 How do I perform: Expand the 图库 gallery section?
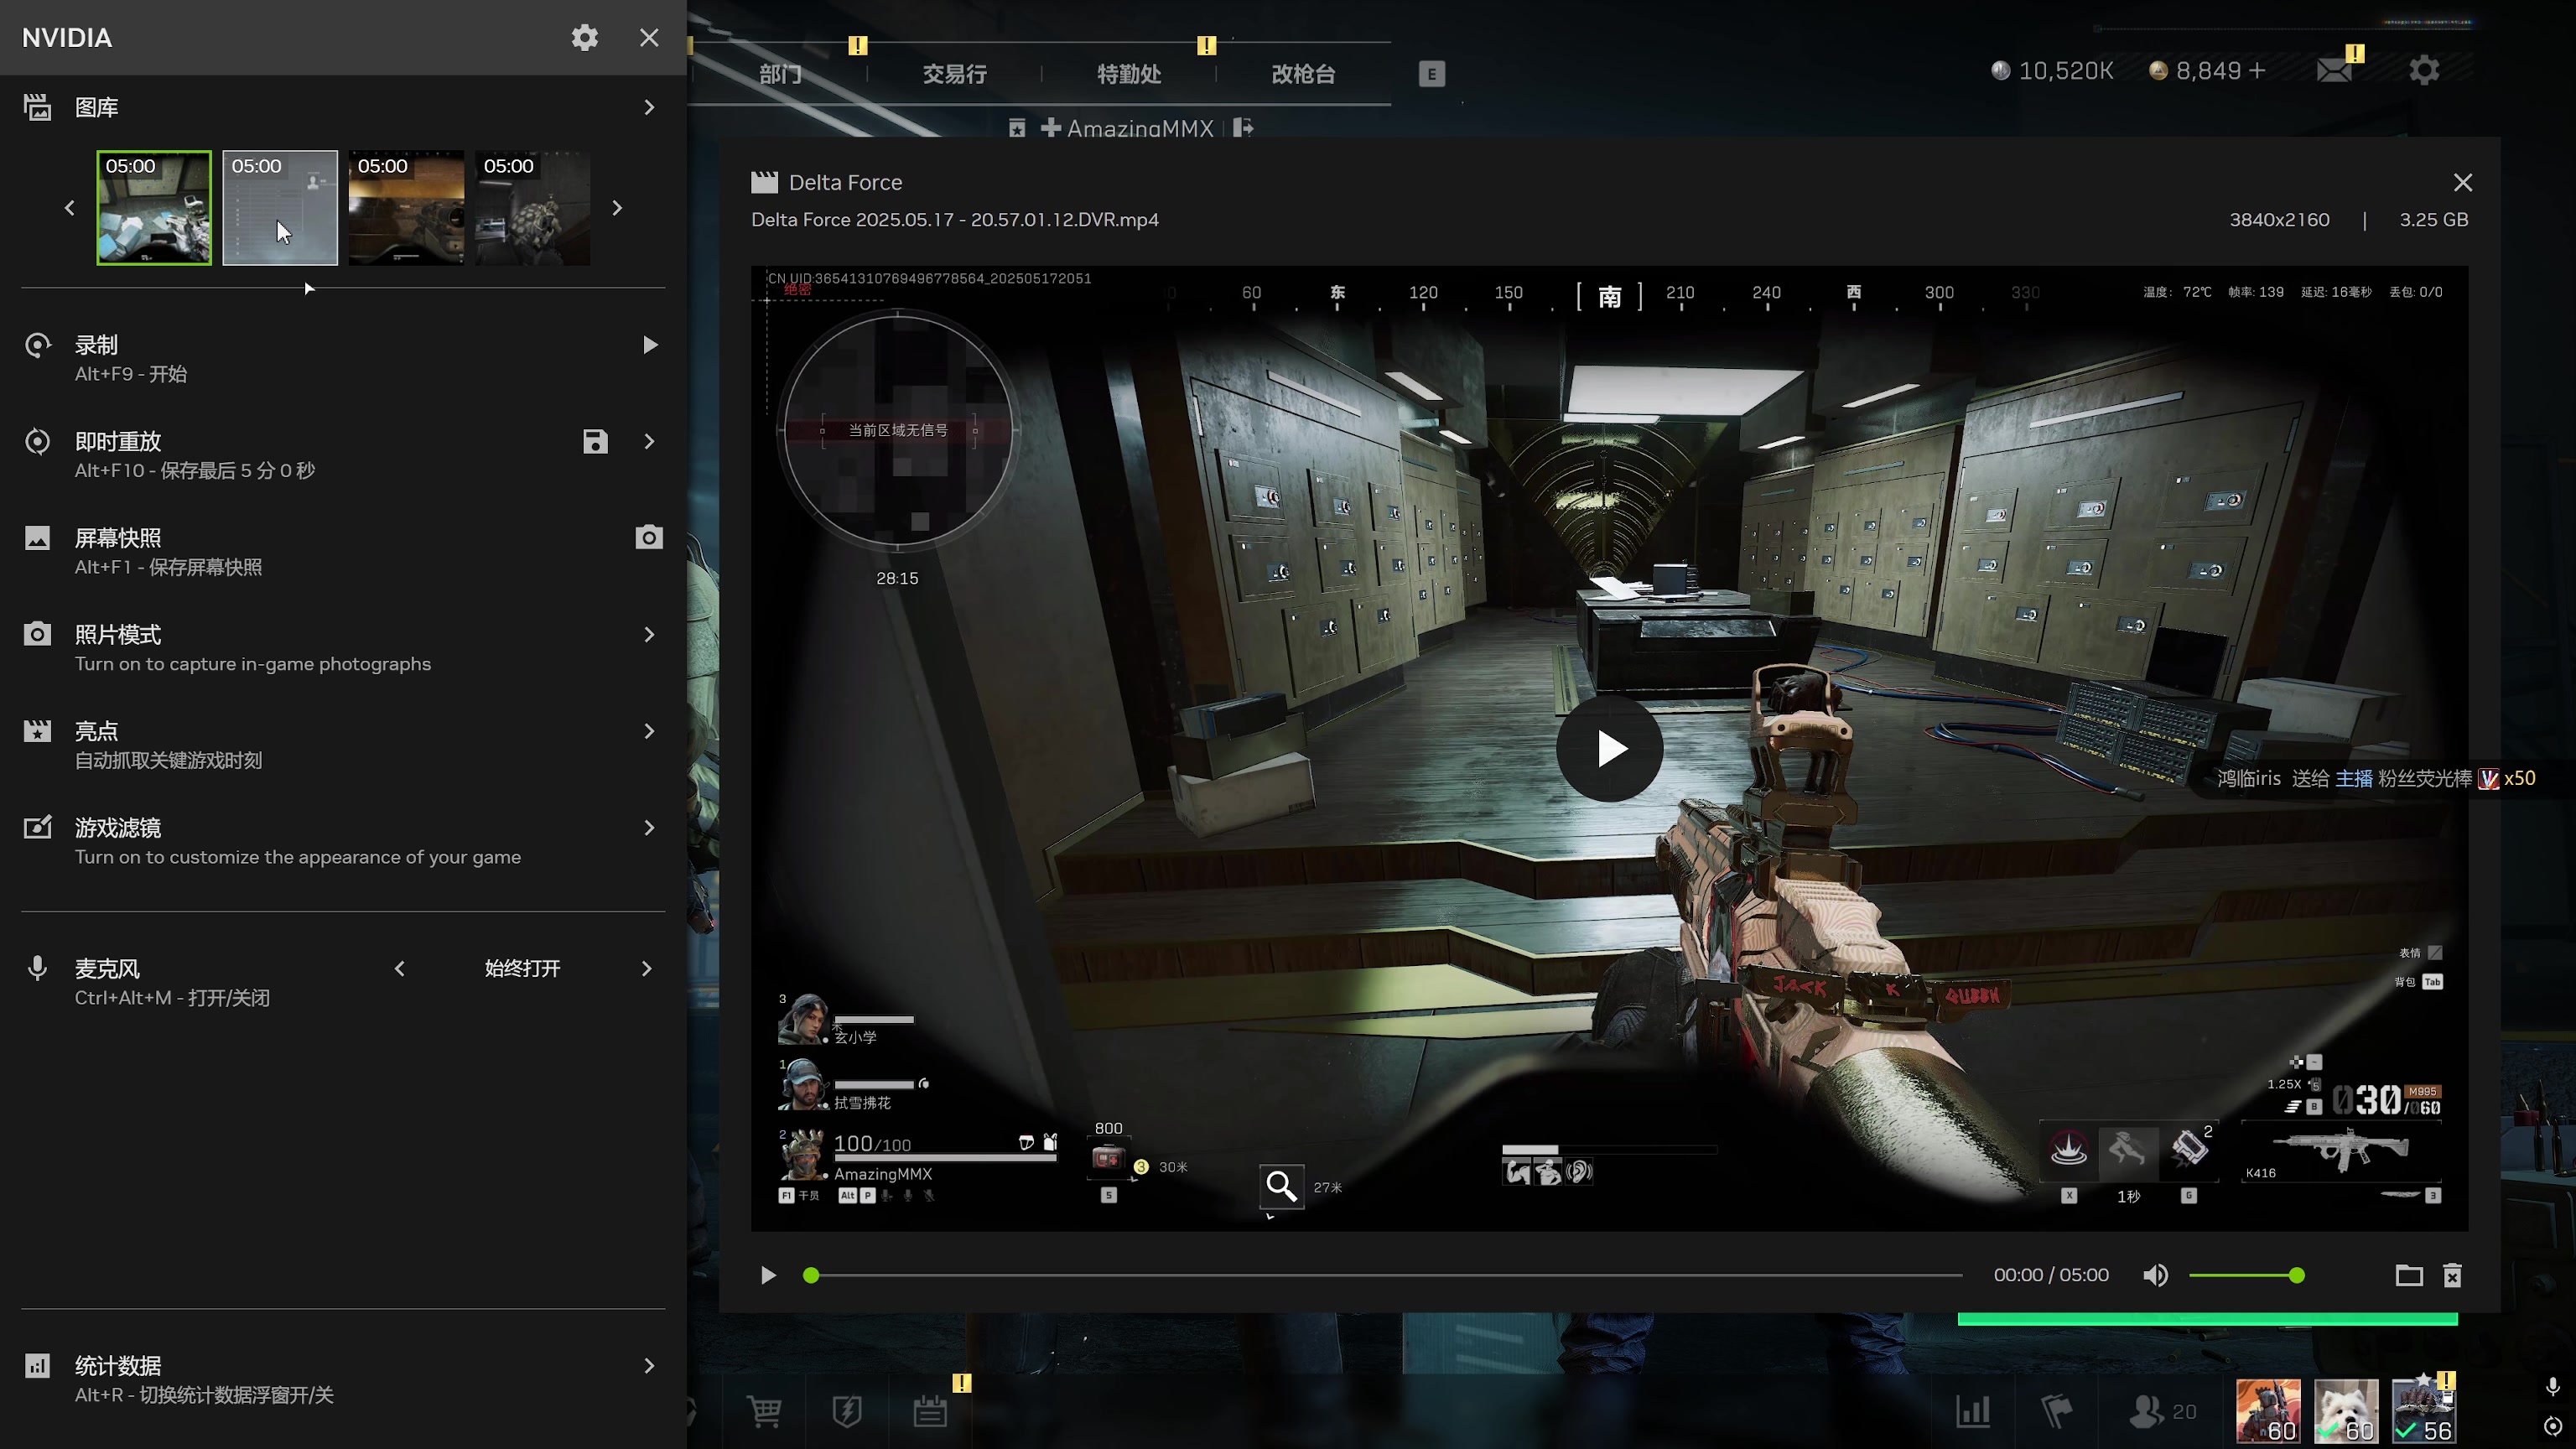pyautogui.click(x=649, y=107)
